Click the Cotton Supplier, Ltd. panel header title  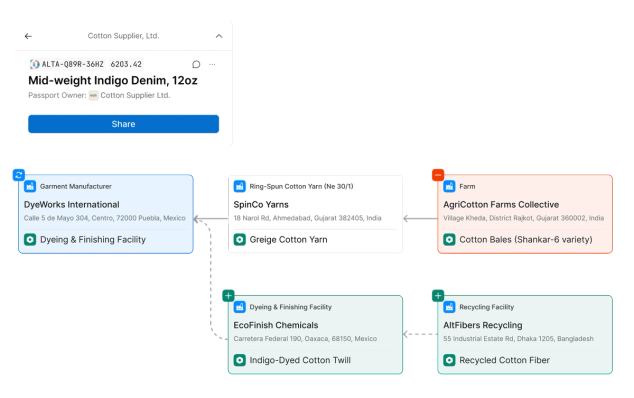coord(123,36)
